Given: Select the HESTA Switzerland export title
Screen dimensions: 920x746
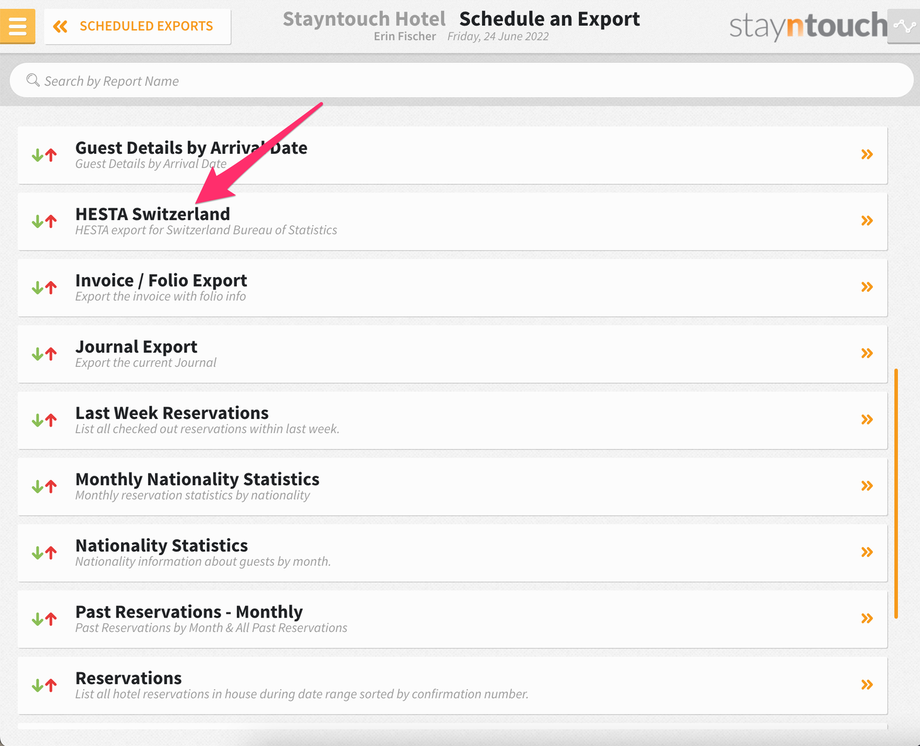Looking at the screenshot, I should click(x=153, y=214).
